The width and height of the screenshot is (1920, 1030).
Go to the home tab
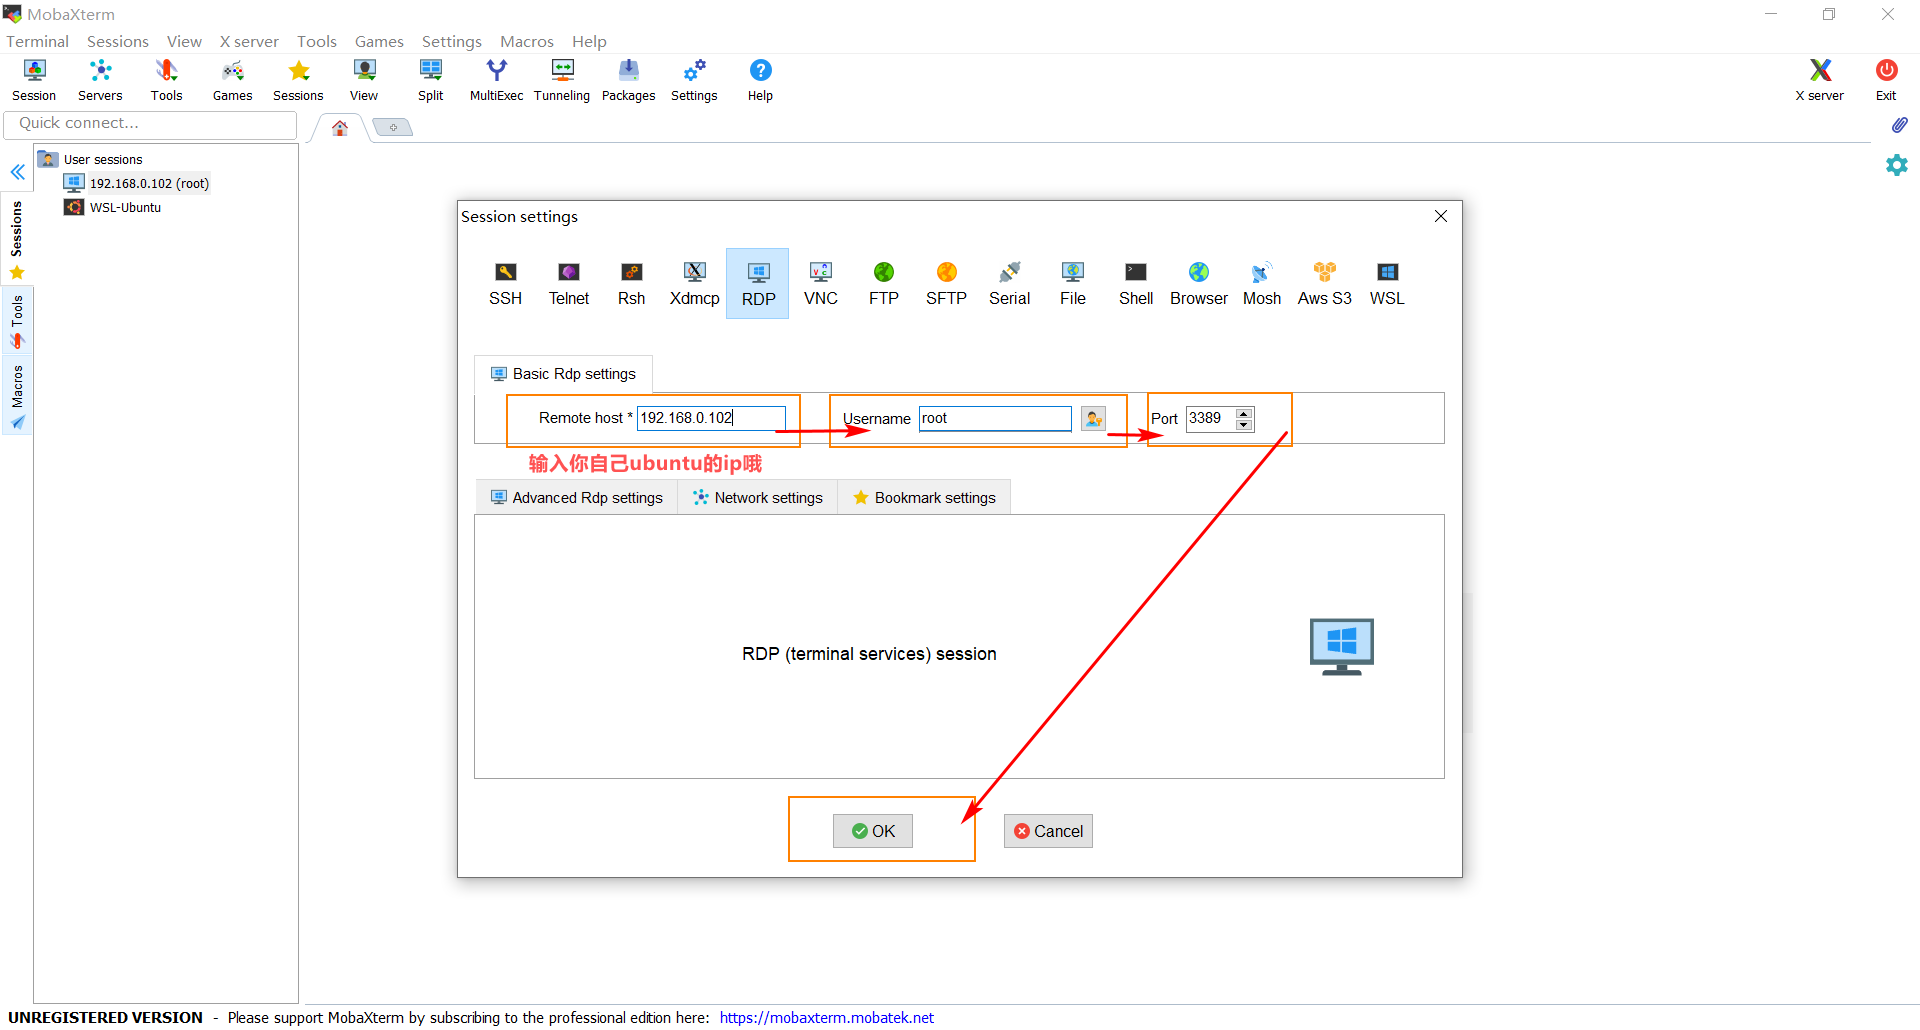340,128
